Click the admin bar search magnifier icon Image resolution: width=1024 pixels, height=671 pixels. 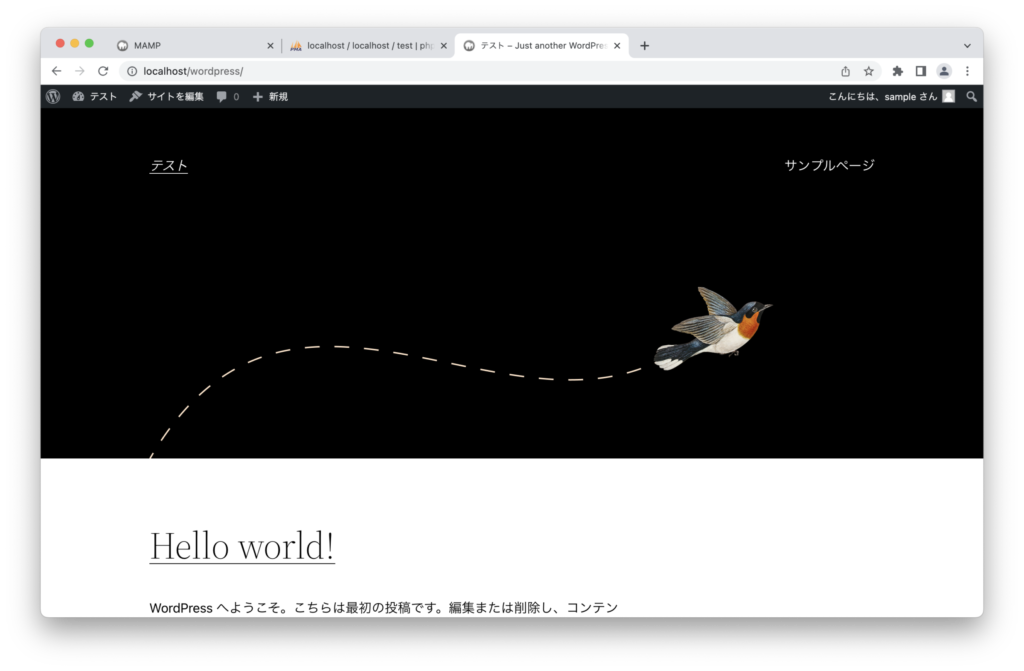click(x=971, y=97)
